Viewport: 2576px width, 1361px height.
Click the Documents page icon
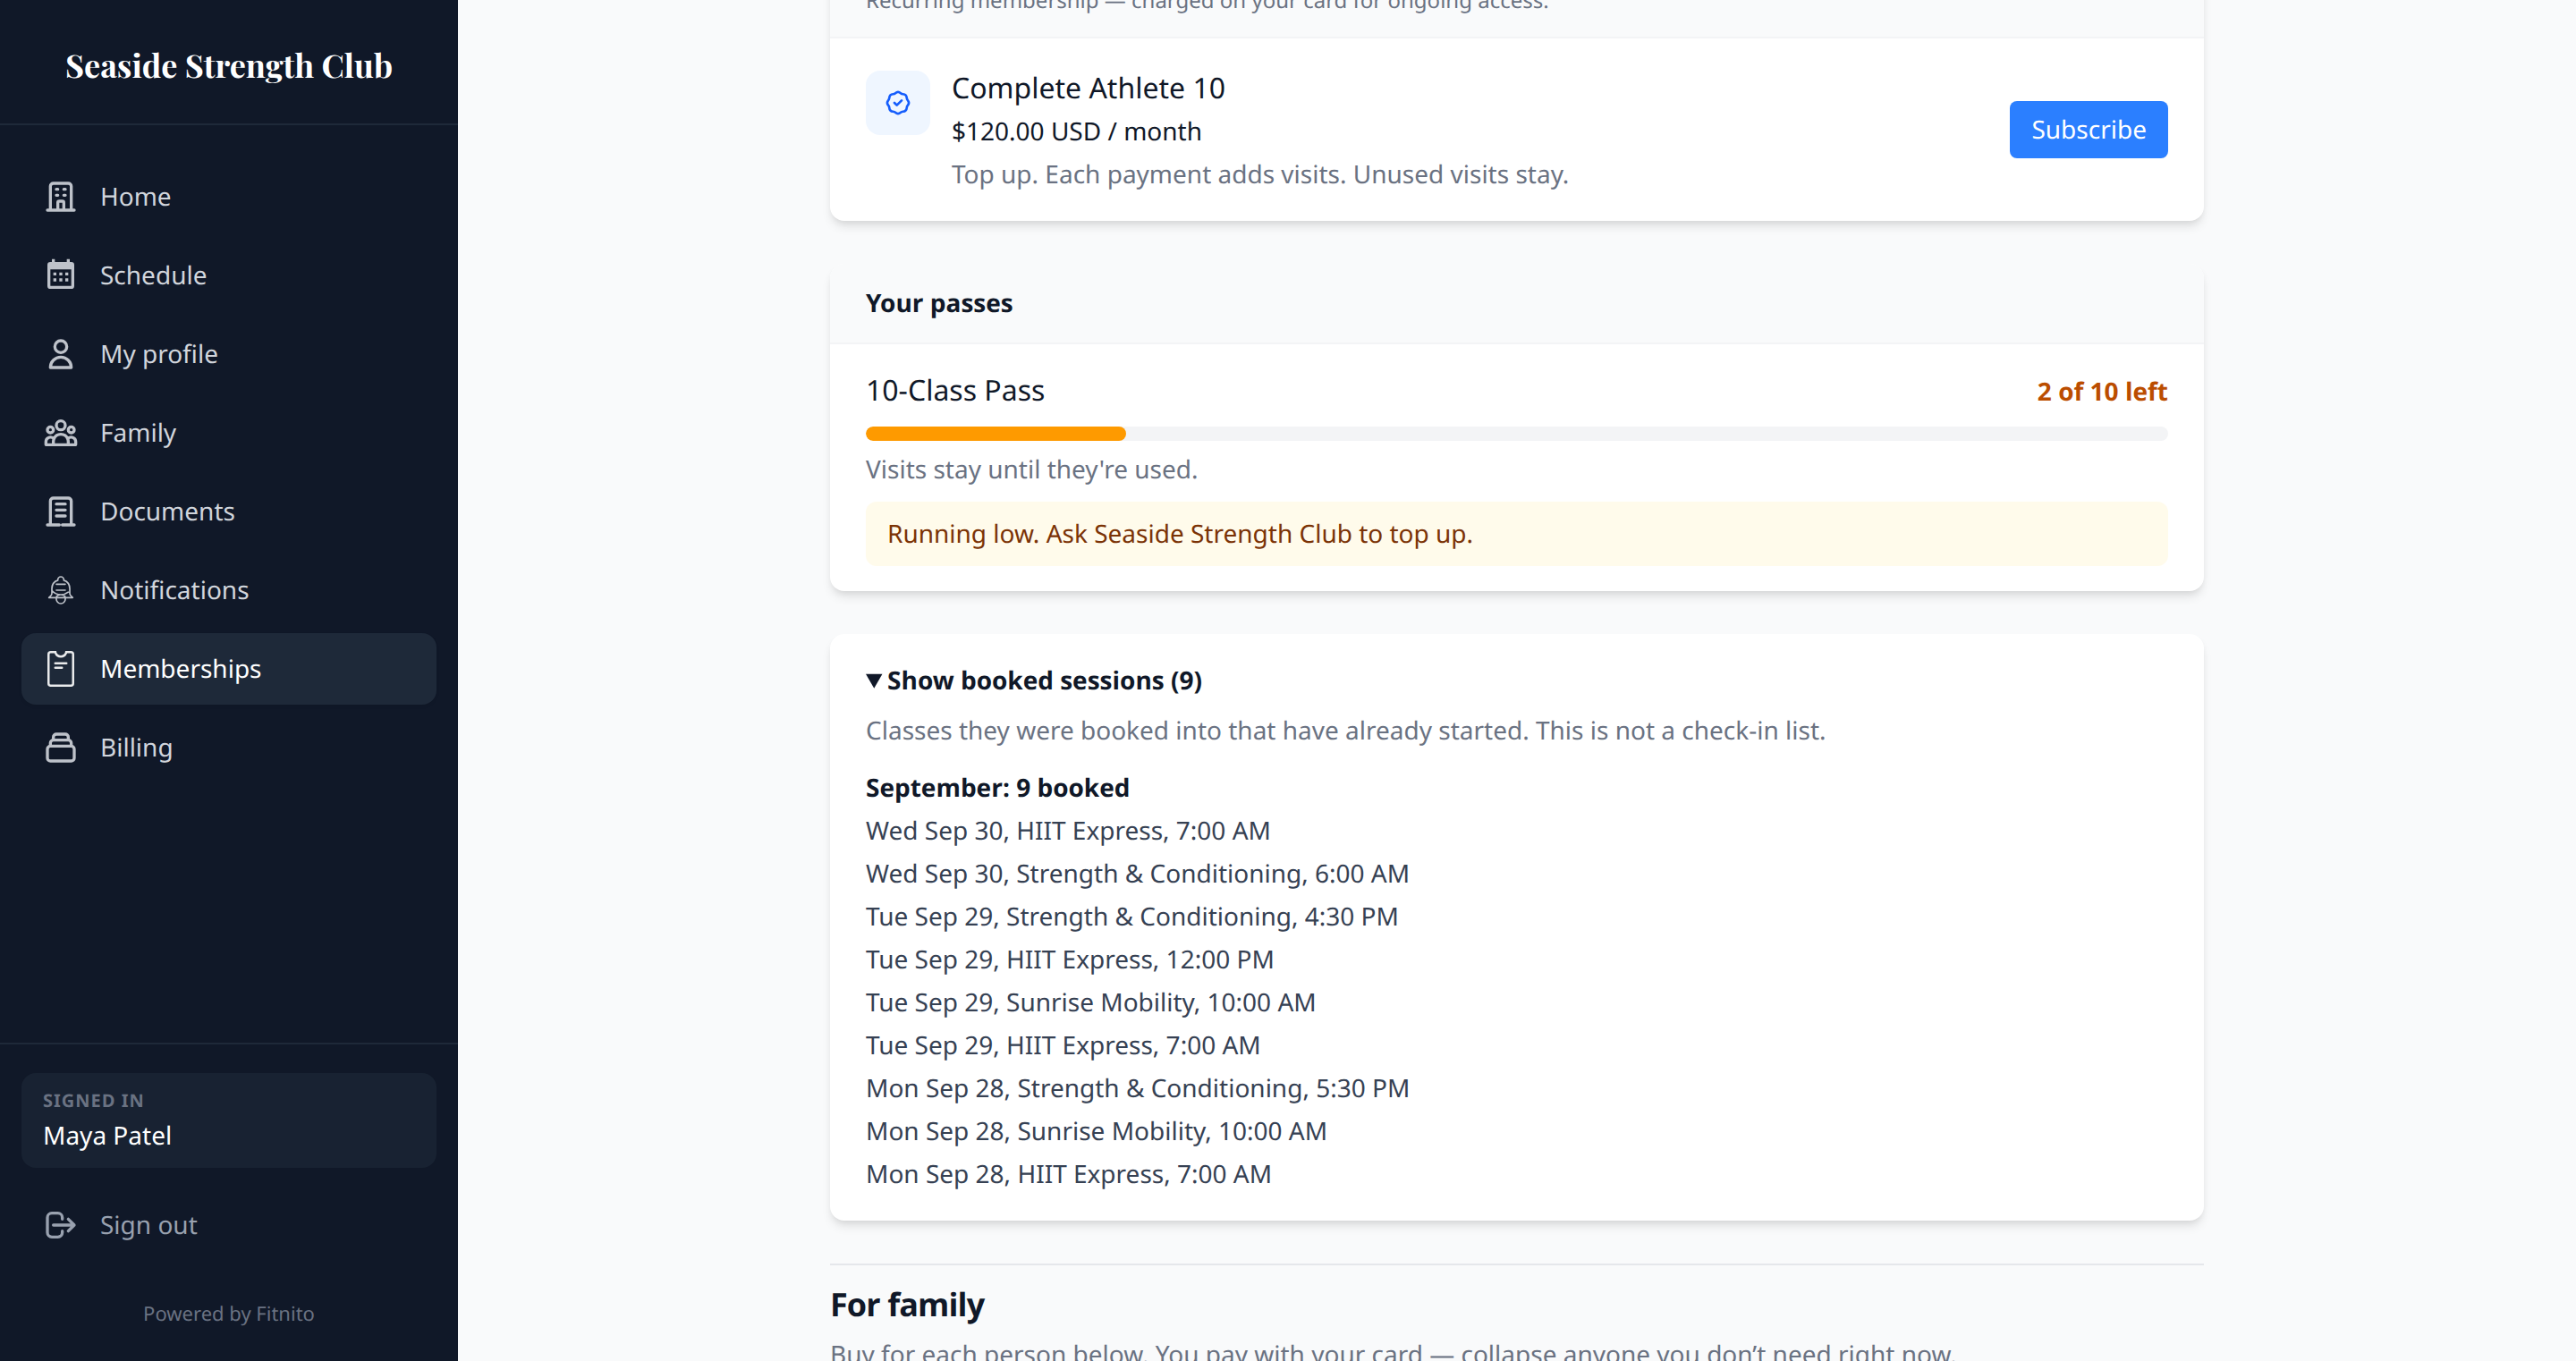pyautogui.click(x=61, y=511)
